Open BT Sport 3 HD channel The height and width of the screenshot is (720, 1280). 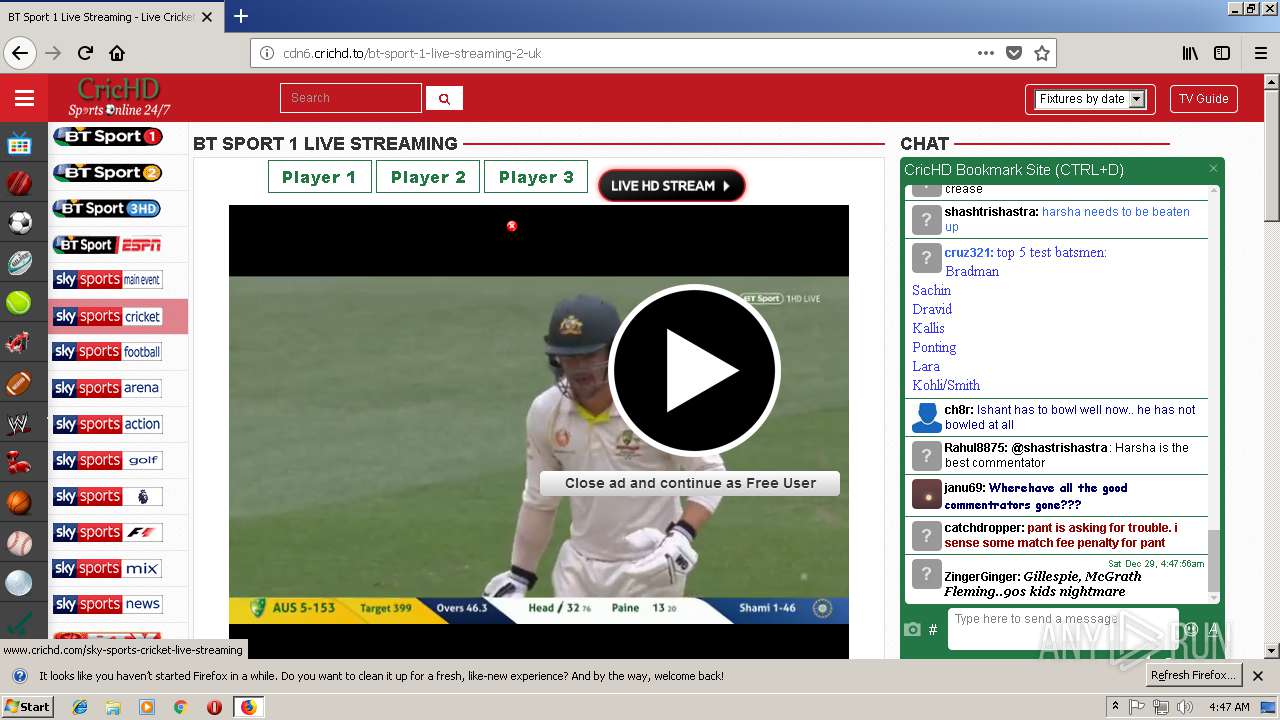click(107, 209)
